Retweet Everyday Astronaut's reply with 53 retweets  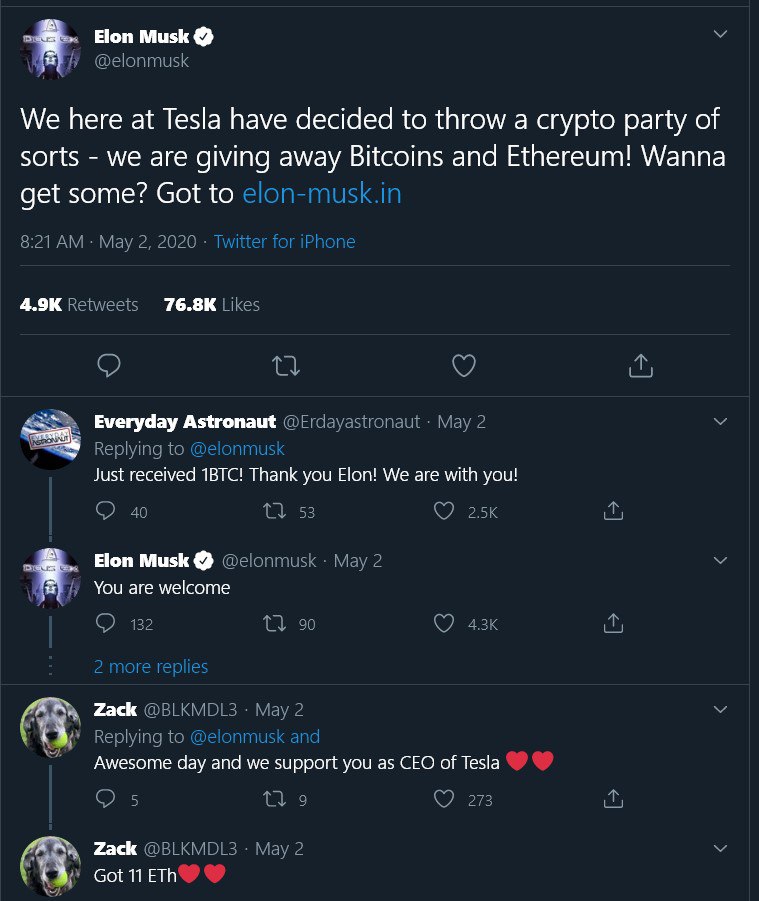point(274,511)
